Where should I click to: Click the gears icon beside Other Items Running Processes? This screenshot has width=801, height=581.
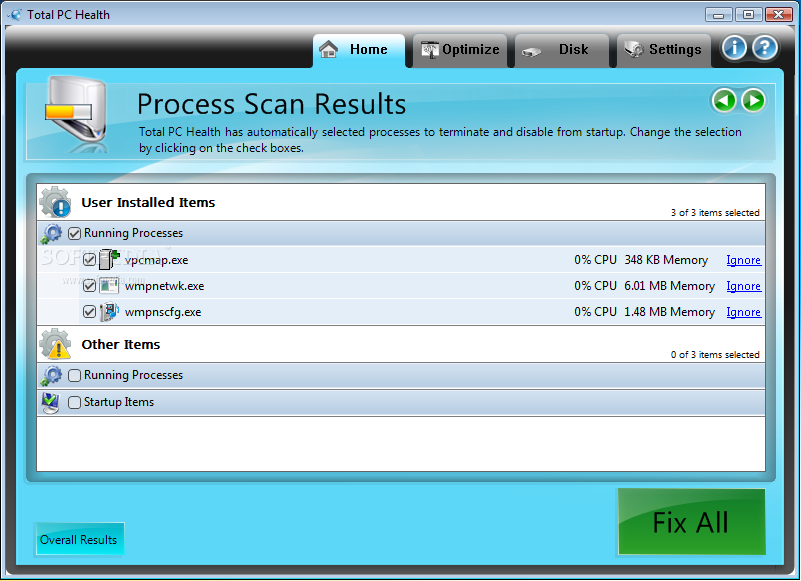tap(52, 376)
